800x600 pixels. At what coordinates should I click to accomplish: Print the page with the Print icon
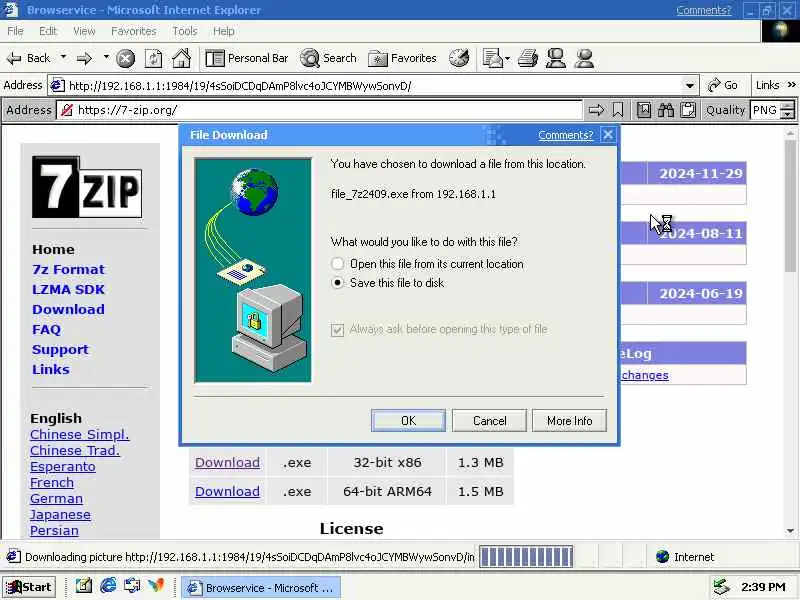point(528,58)
